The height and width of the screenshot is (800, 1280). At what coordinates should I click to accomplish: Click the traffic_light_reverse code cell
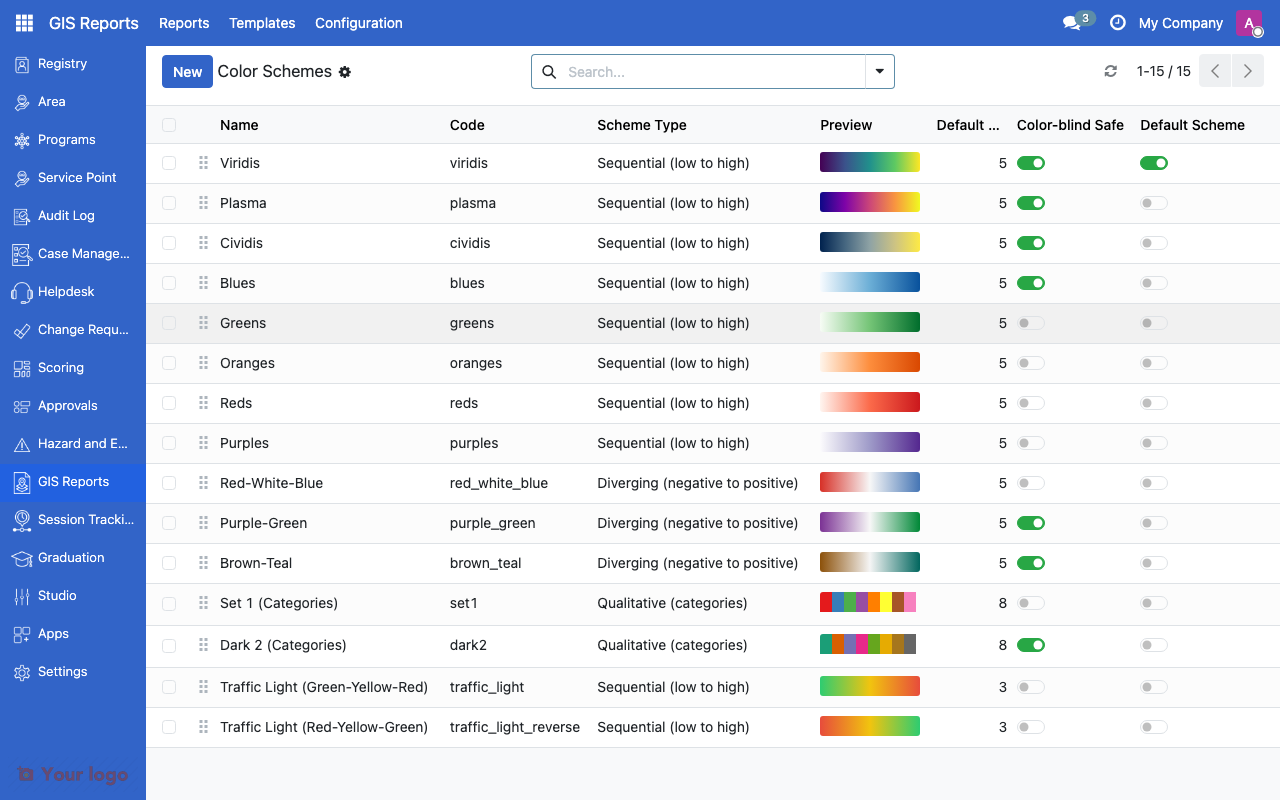(515, 727)
